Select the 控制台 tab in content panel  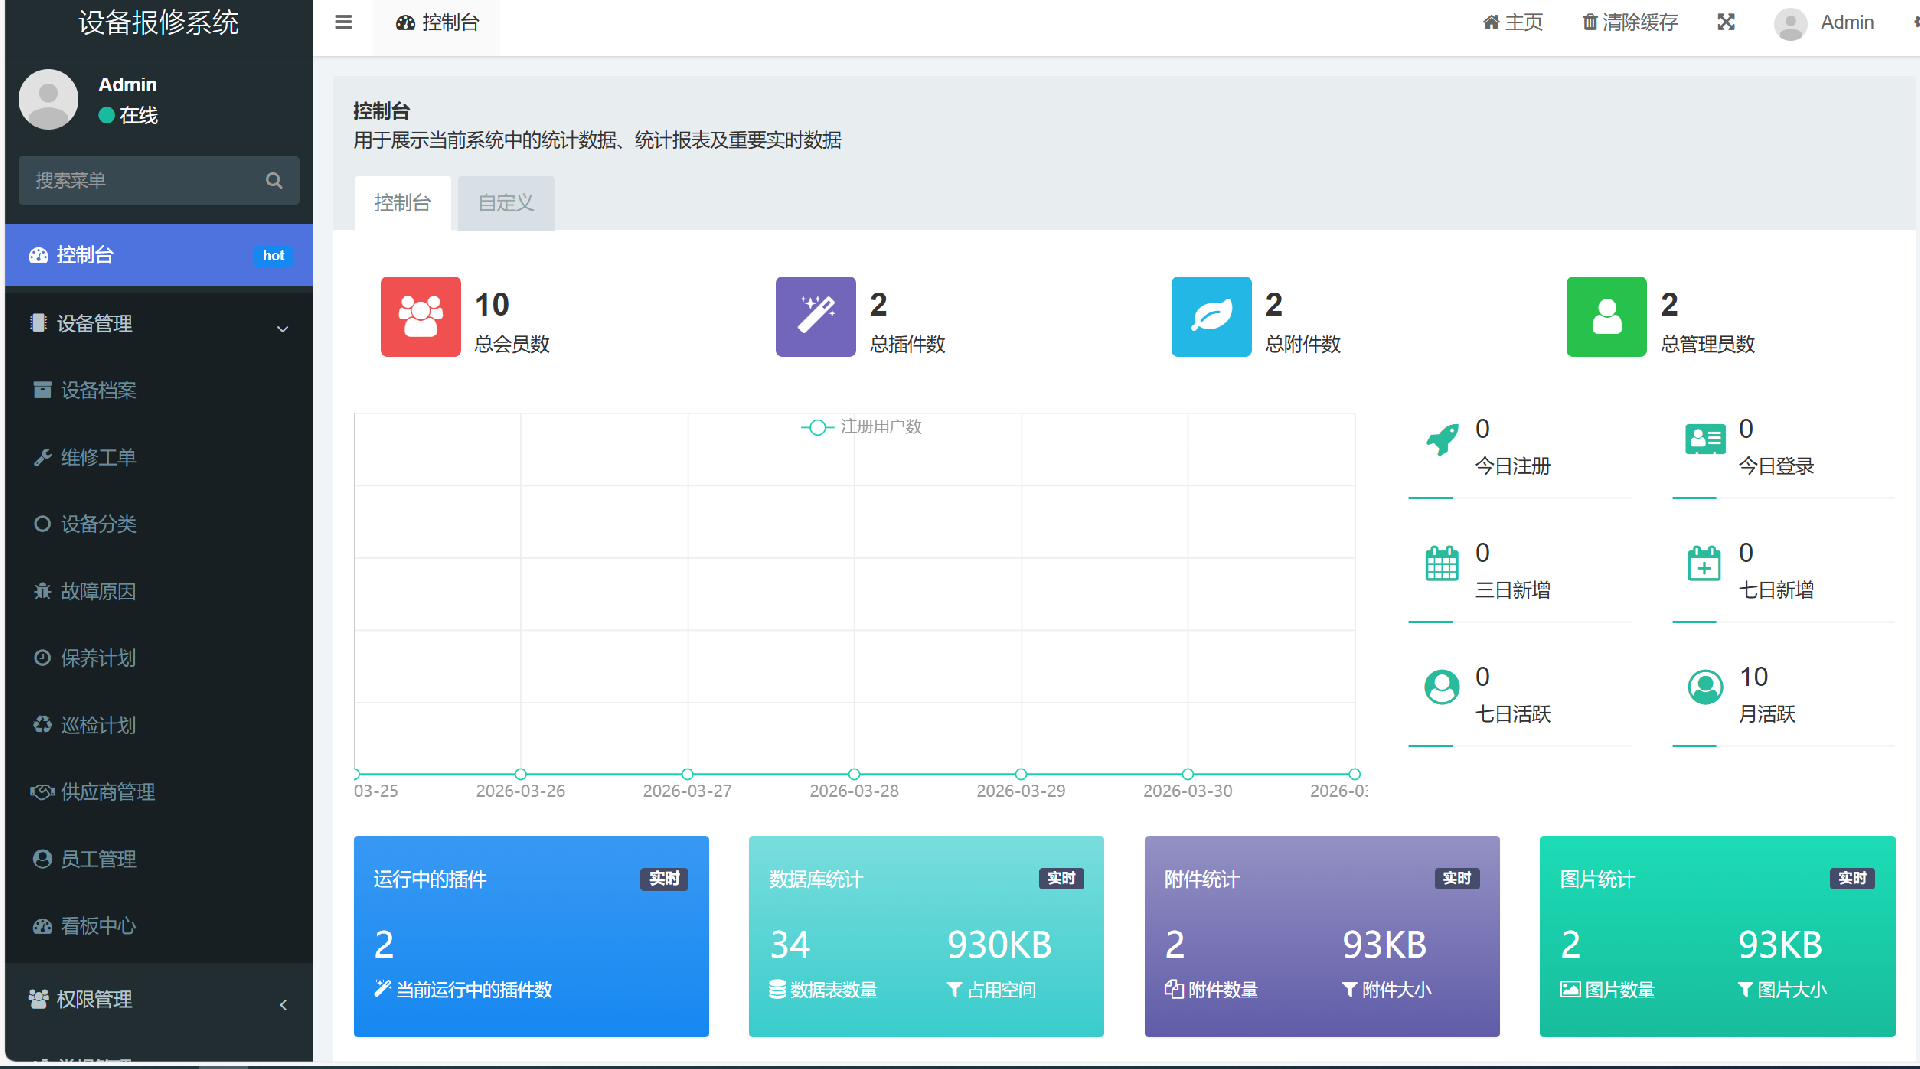402,203
